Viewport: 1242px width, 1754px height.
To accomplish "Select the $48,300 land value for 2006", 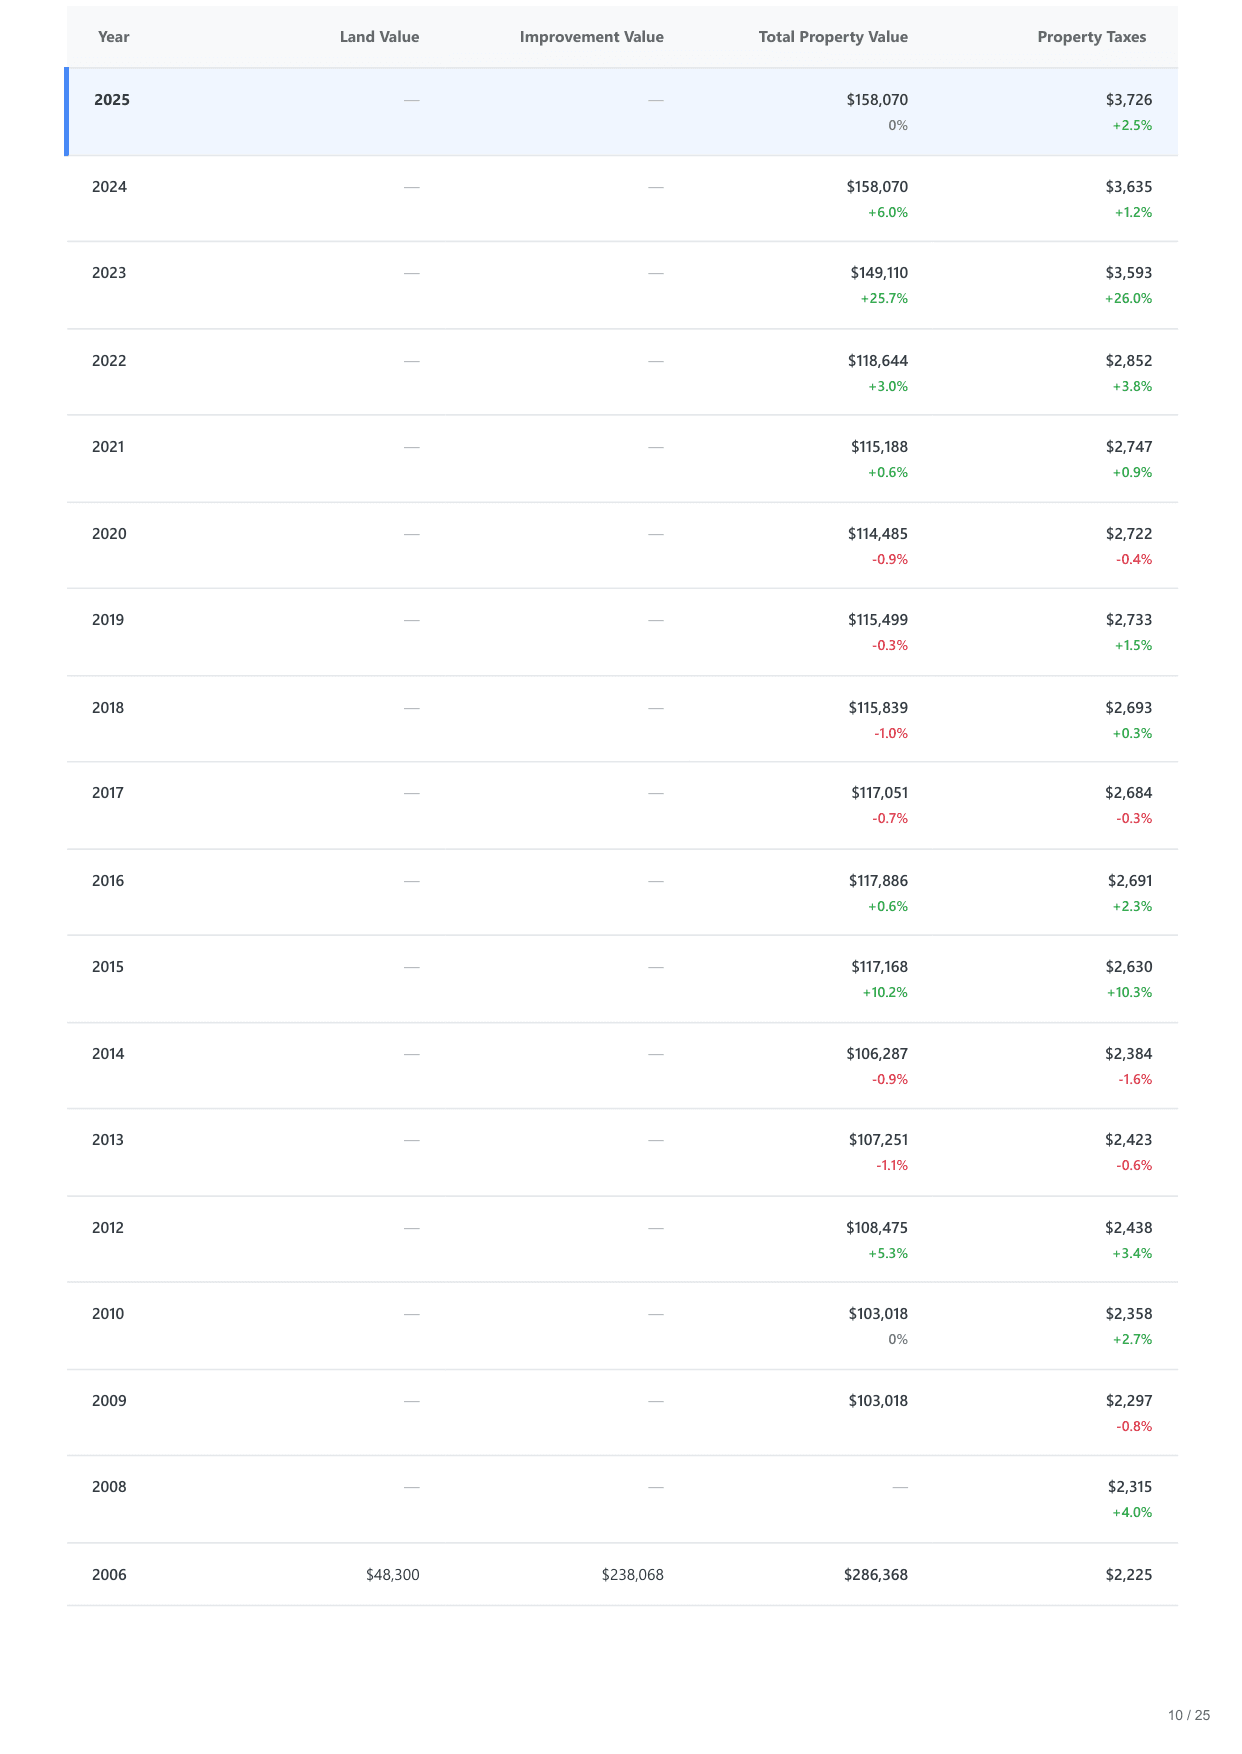I will point(393,1575).
